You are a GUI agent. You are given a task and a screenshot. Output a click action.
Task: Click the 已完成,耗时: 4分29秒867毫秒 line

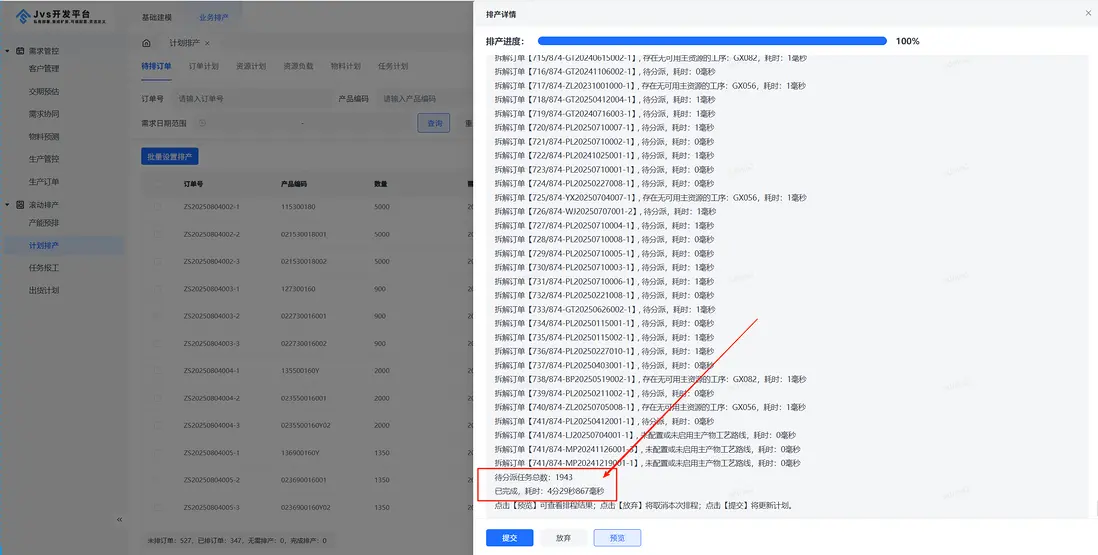click(549, 491)
